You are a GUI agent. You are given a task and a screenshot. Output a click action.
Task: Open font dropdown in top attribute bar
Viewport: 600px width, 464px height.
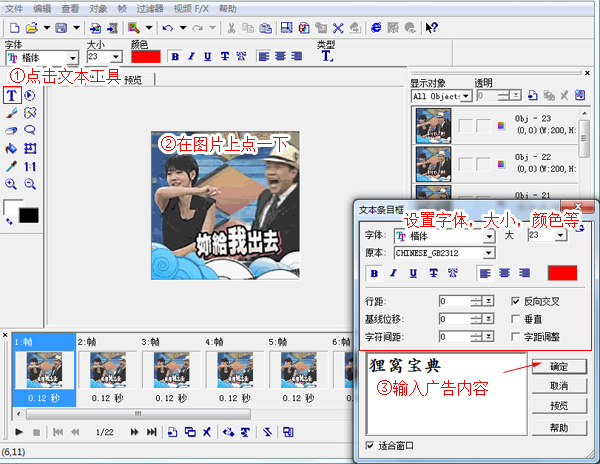click(x=72, y=58)
